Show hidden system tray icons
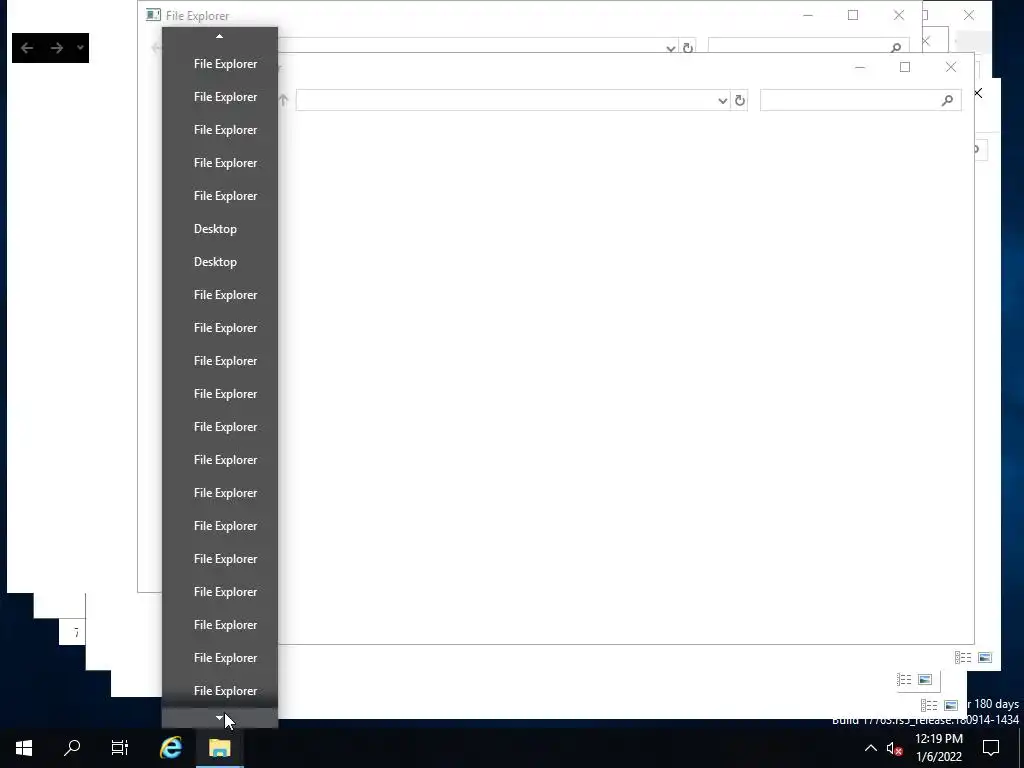 [x=871, y=748]
